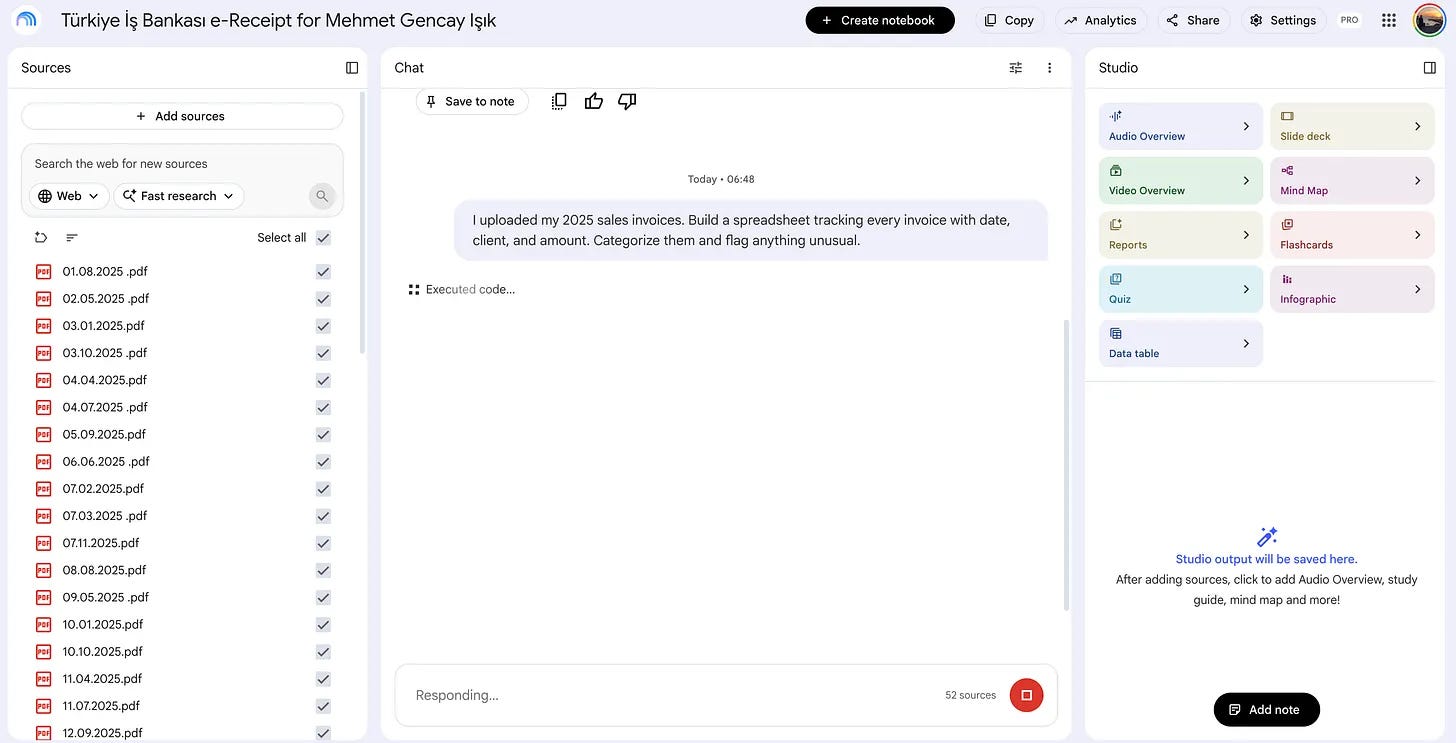Screen dimensions: 1456x743
Task: Click the refresh sources icon
Action: click(41, 238)
